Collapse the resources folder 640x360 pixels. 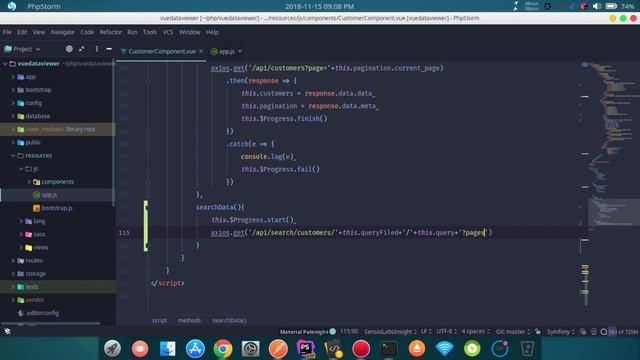[x=13, y=156]
